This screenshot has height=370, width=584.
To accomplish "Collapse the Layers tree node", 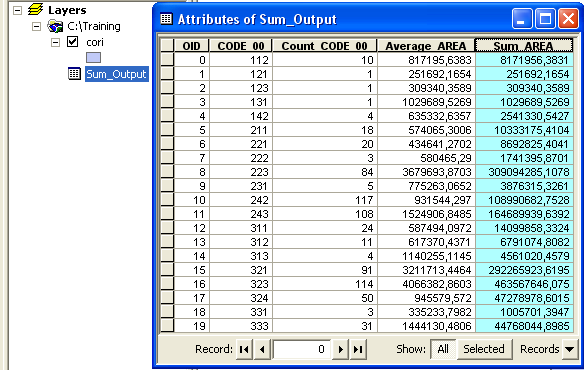I will coord(17,10).
